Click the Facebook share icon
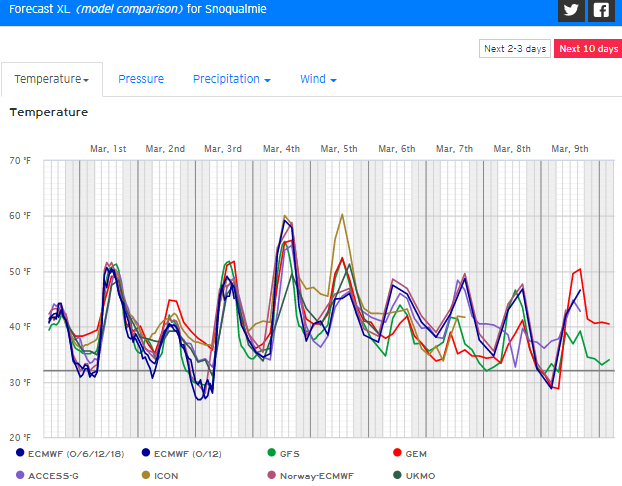 coord(600,11)
